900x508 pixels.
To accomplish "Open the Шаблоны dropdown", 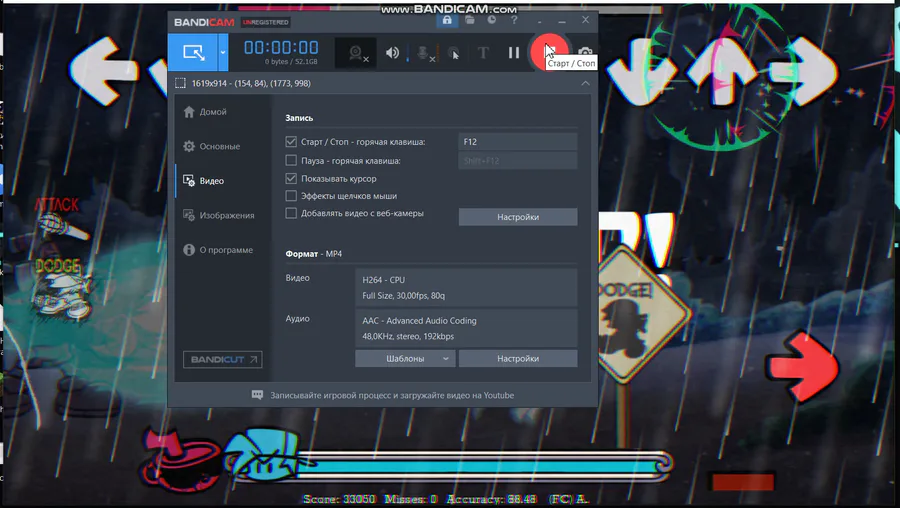I will [405, 358].
